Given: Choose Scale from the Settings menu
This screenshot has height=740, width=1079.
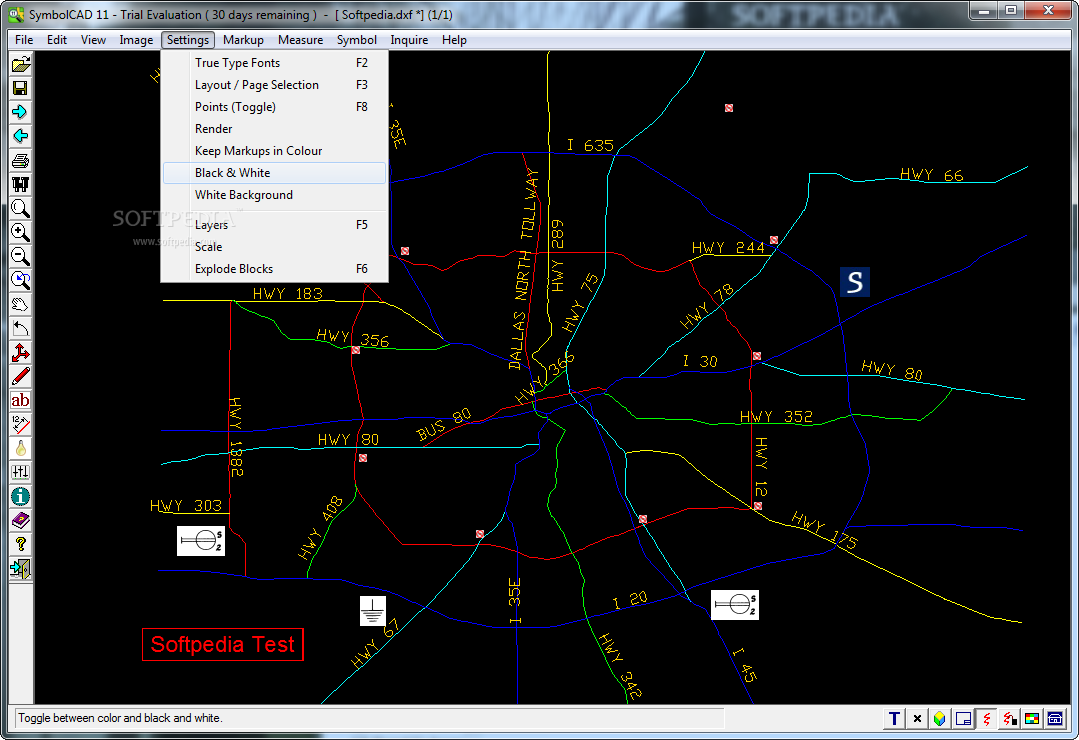Looking at the screenshot, I should coord(275,246).
